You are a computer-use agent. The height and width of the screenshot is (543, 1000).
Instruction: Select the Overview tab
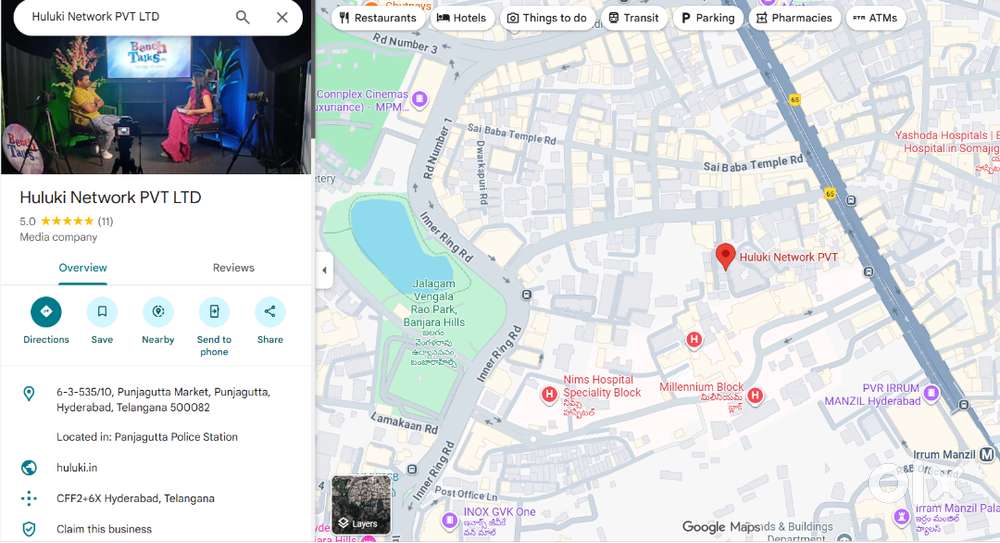pos(83,268)
